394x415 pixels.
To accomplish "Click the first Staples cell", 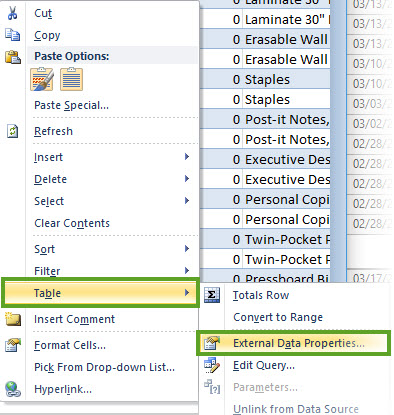I will tap(265, 79).
